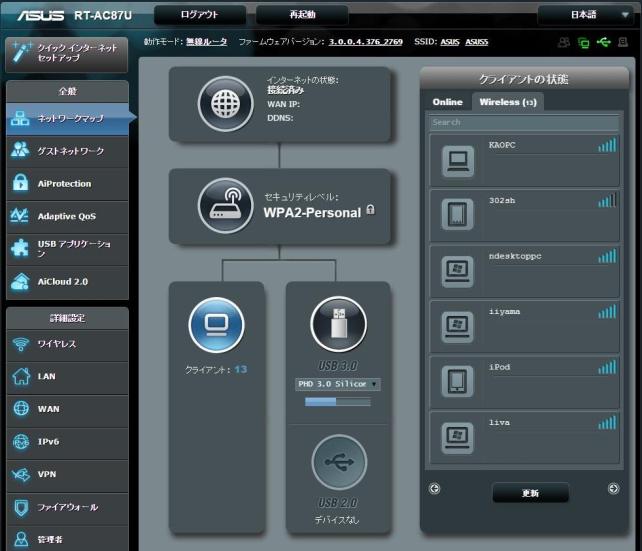Click the guest network status icon in header
The width and height of the screenshot is (642, 551).
pyautogui.click(x=564, y=42)
